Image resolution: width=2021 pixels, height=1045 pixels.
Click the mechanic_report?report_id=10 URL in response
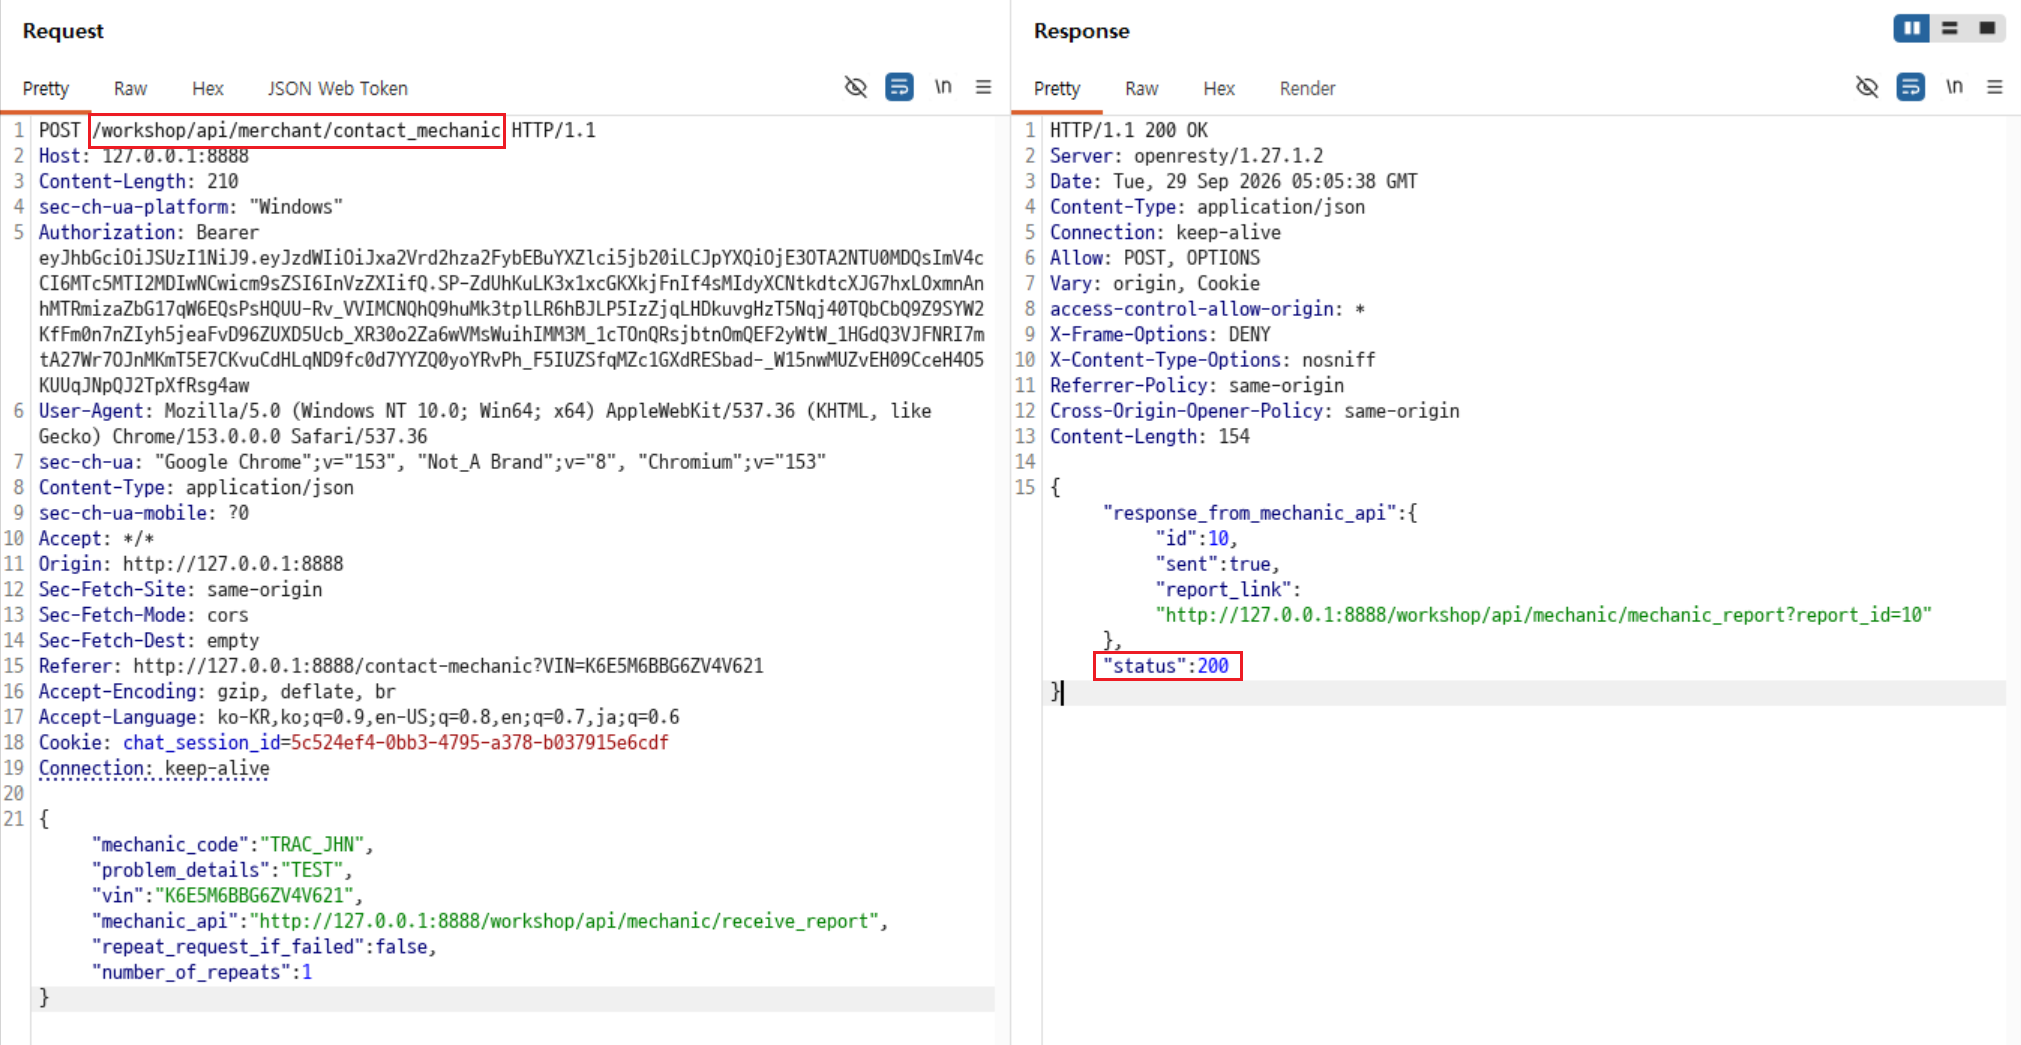(x=1544, y=615)
